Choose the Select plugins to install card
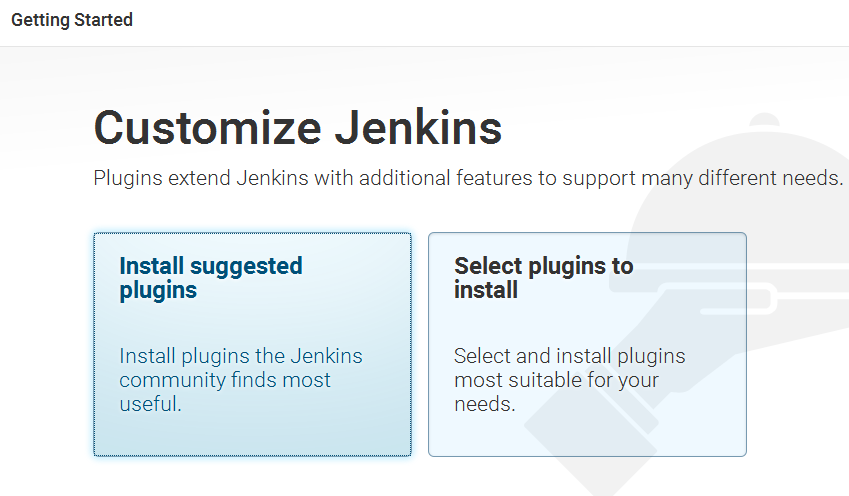Image resolution: width=849 pixels, height=496 pixels. (x=587, y=344)
